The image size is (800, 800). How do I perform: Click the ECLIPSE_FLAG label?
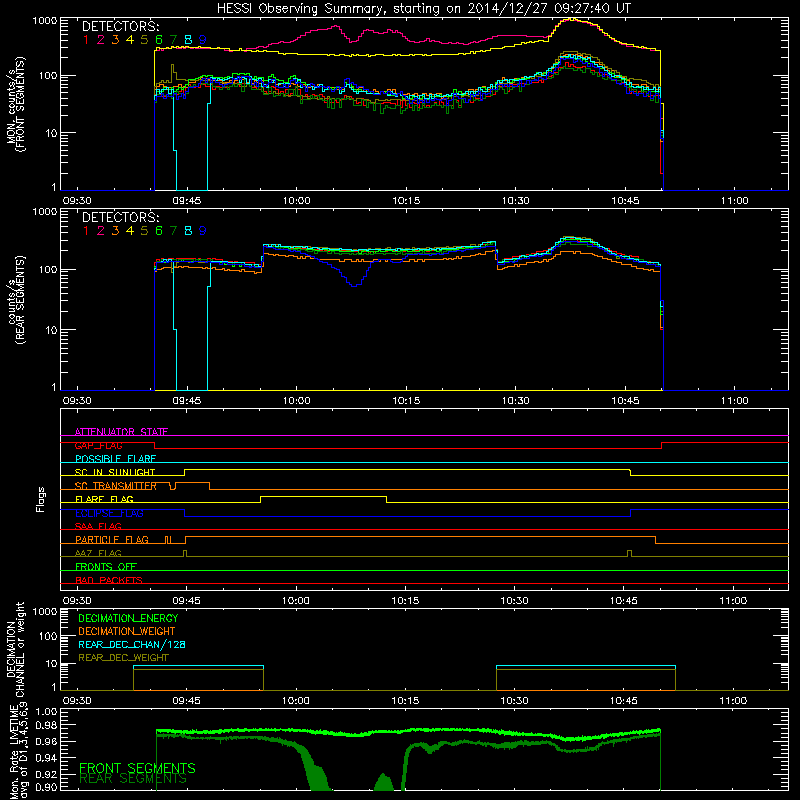(x=109, y=513)
